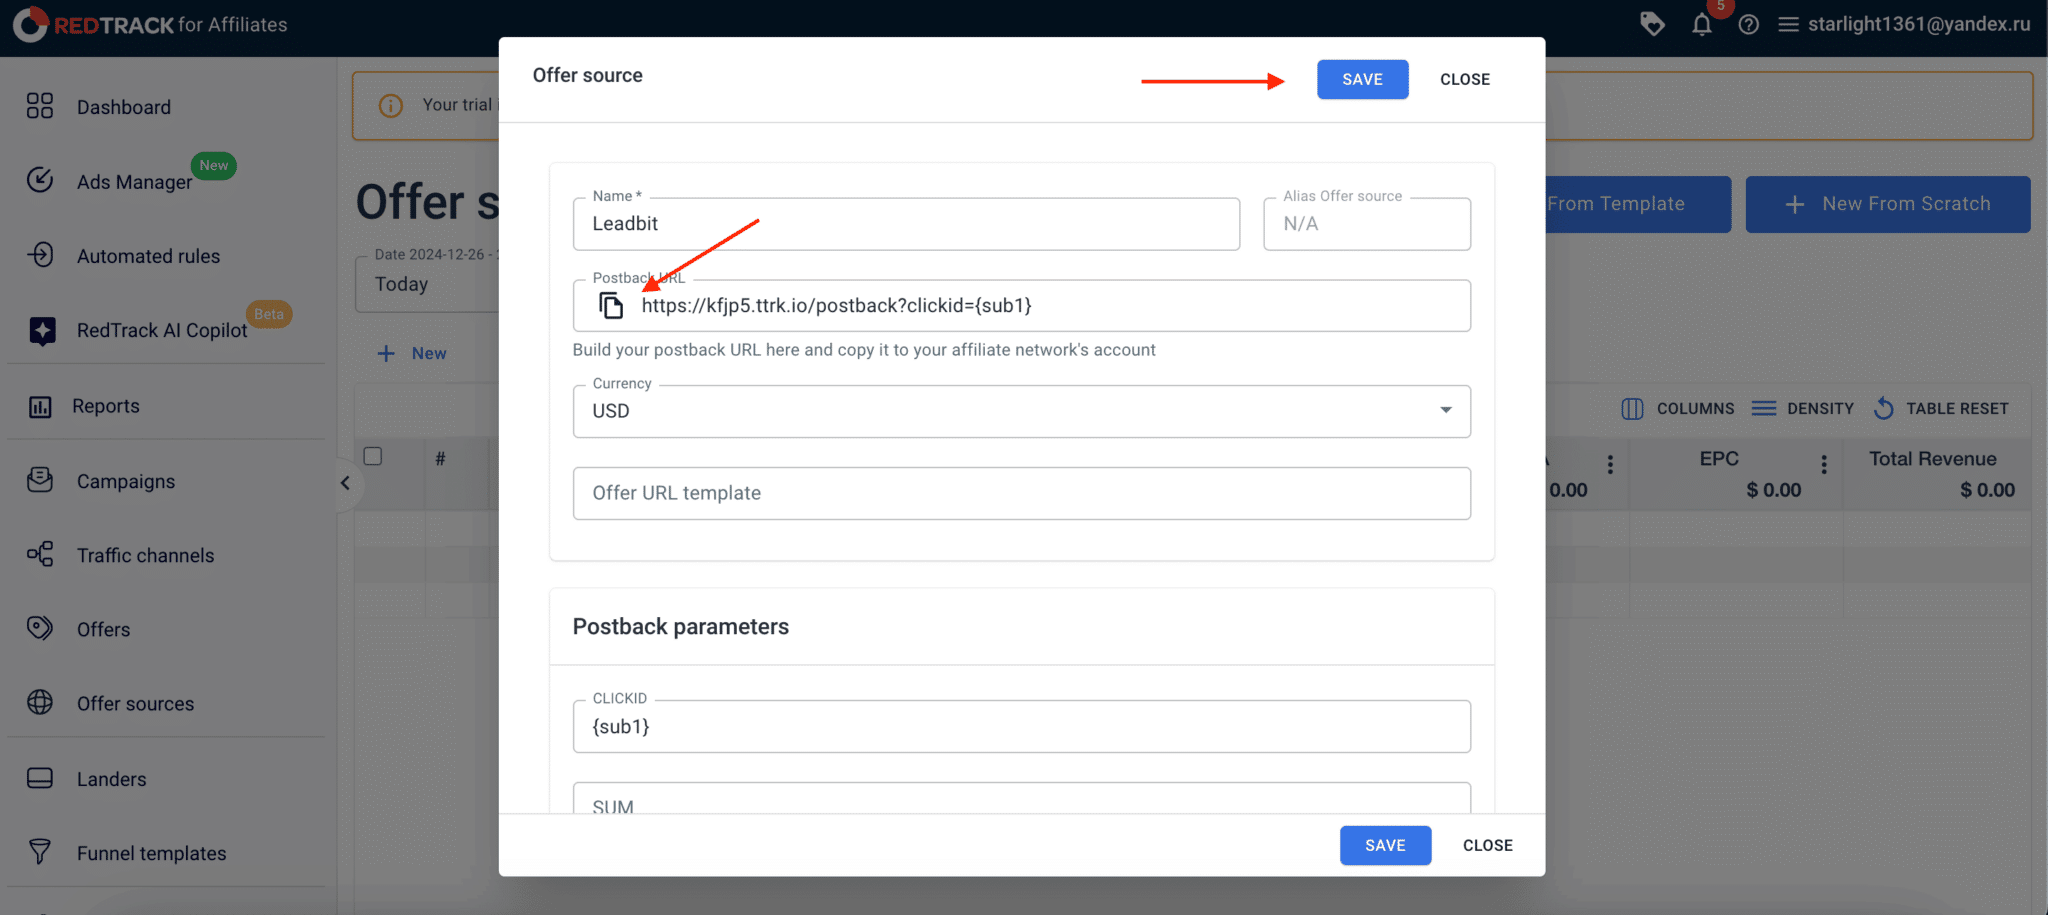Collapse the sidebar with the chevron
This screenshot has width=2048, height=915.
(345, 482)
